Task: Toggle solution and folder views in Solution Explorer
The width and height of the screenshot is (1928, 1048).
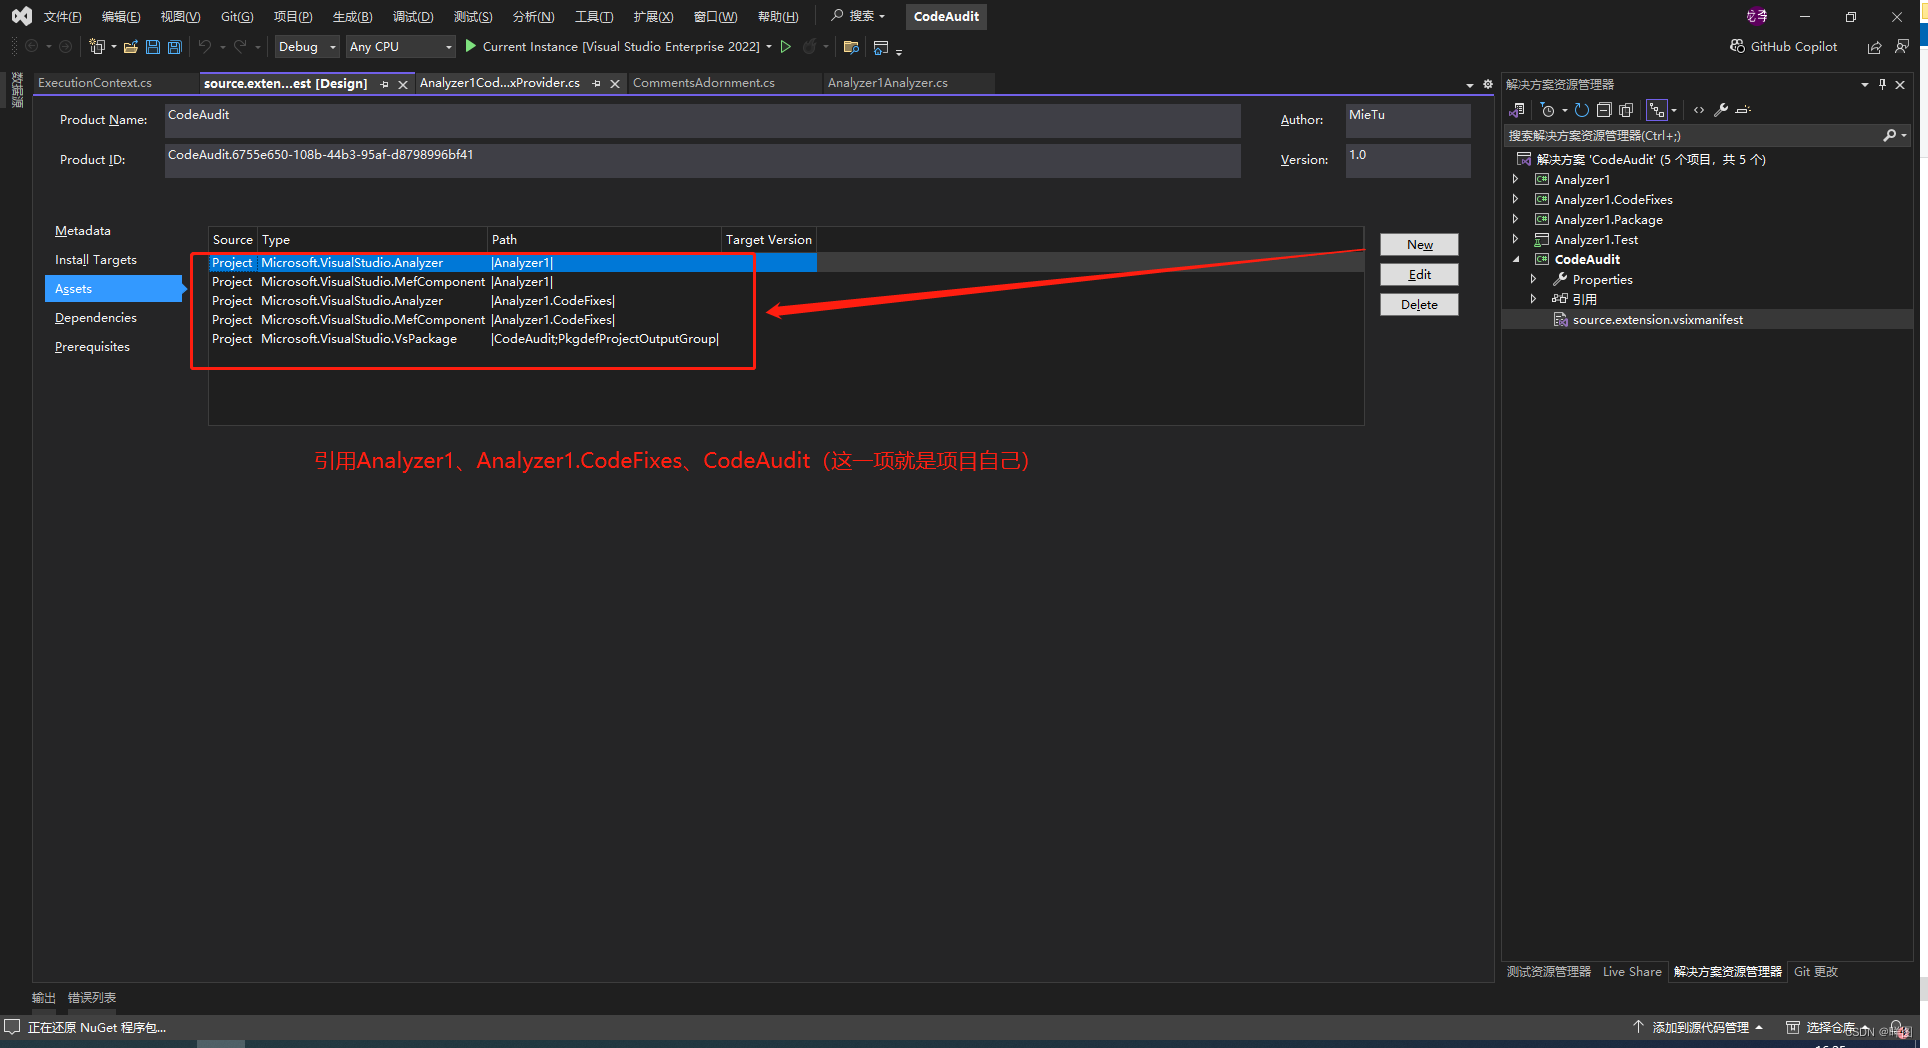Action: (1517, 110)
